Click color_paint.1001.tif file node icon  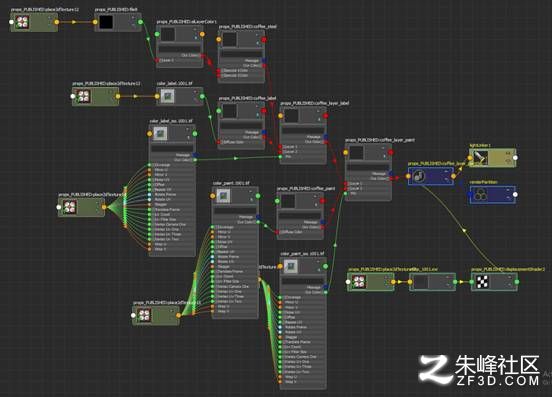[223, 196]
